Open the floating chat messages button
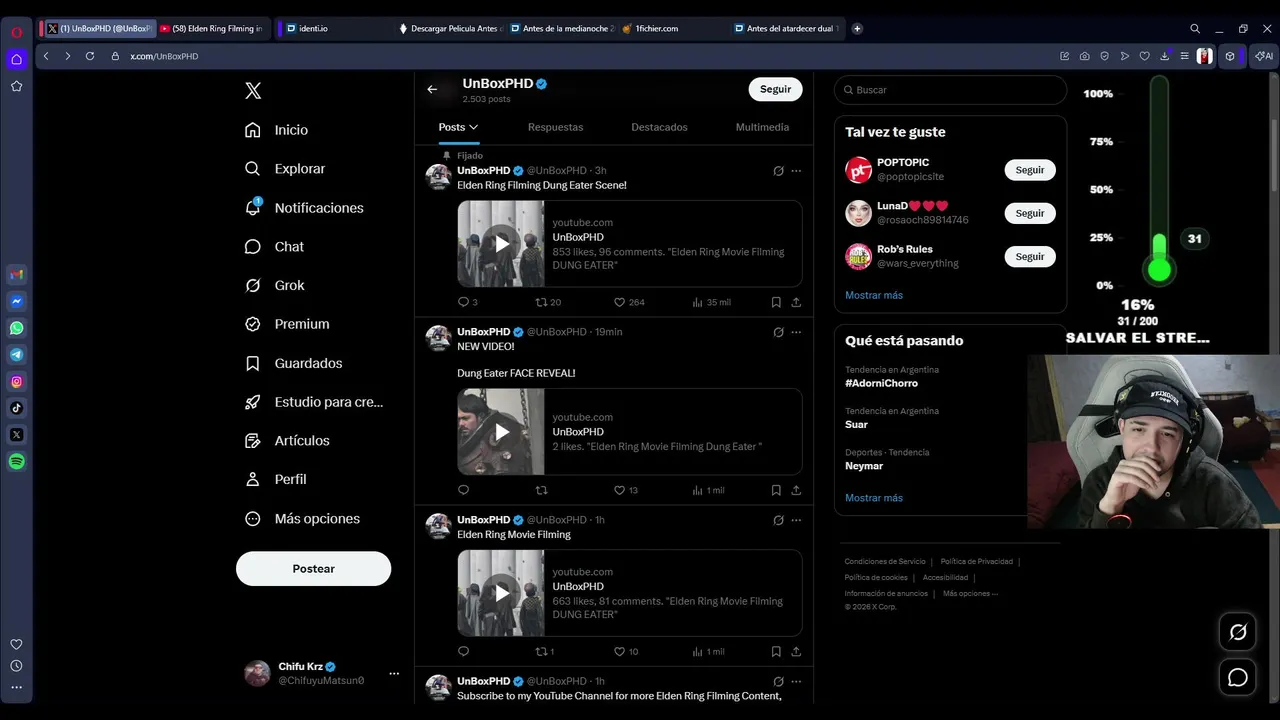This screenshot has height=720, width=1280. click(x=1238, y=678)
